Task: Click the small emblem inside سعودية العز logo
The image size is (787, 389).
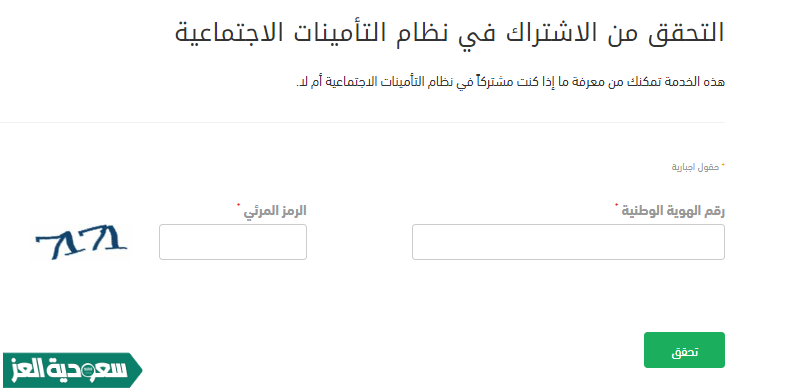Action: coord(88,370)
